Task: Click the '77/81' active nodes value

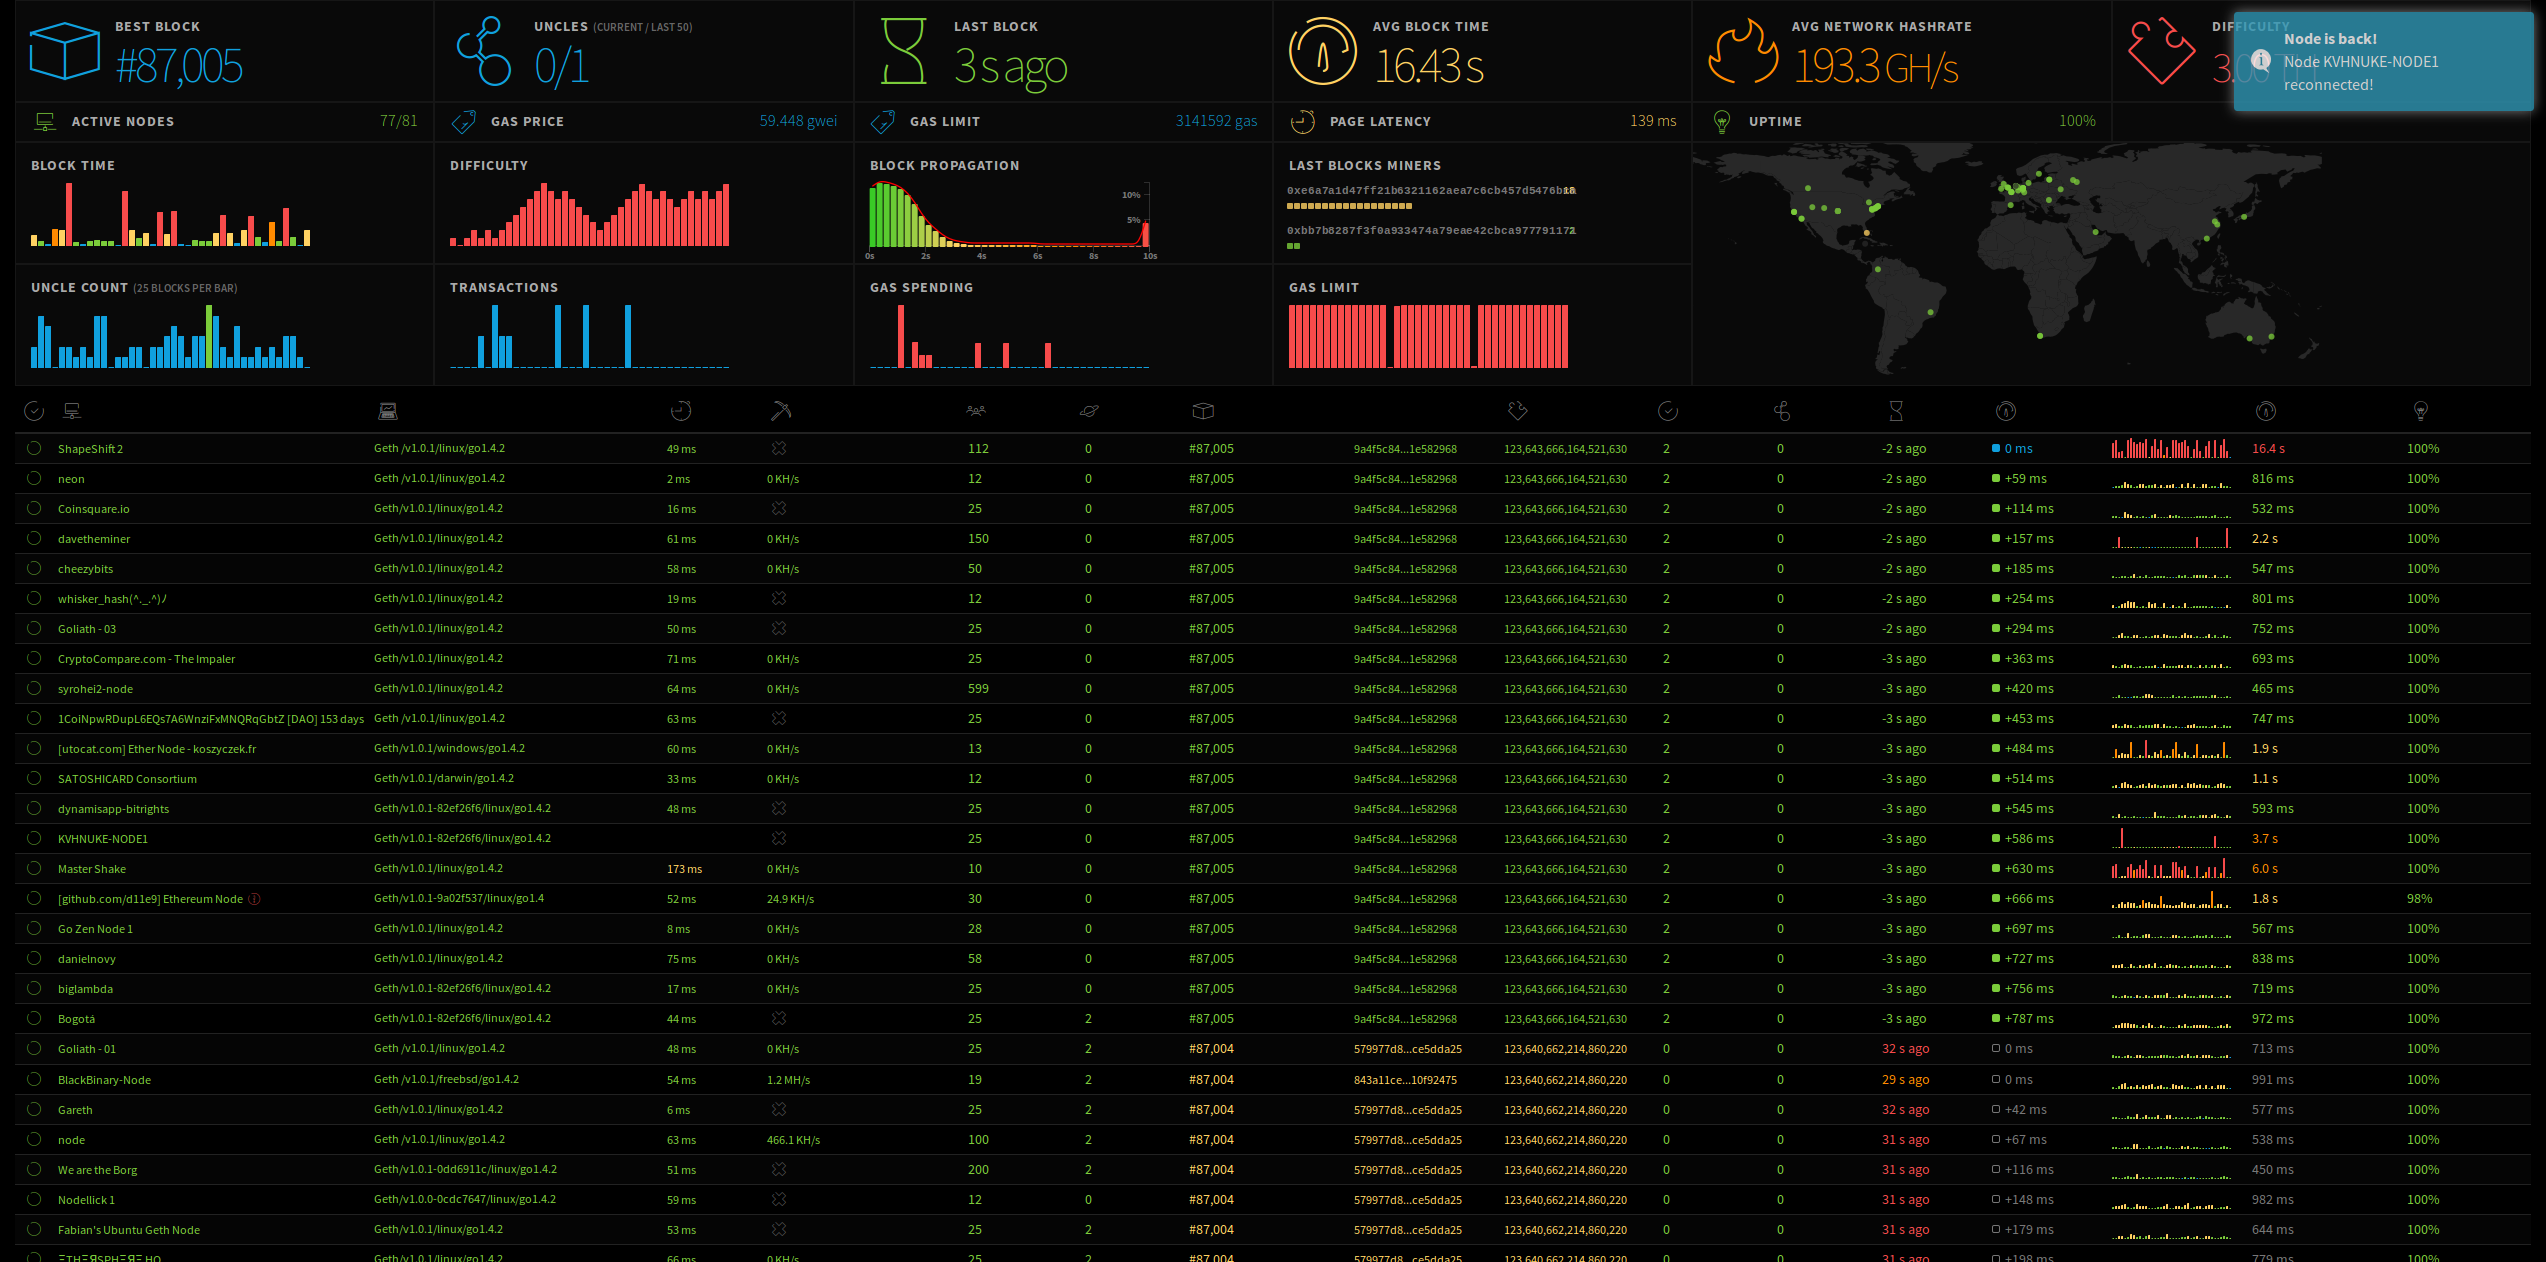Action: [x=398, y=121]
